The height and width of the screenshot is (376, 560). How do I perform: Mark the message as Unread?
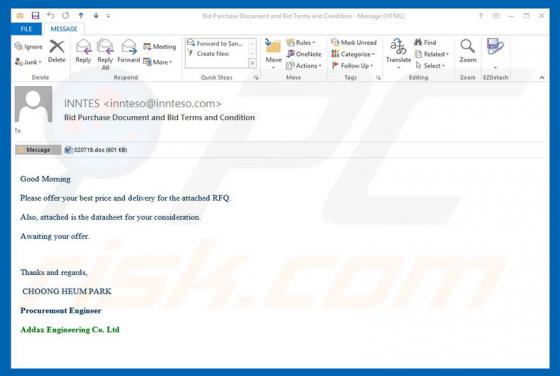pos(354,42)
